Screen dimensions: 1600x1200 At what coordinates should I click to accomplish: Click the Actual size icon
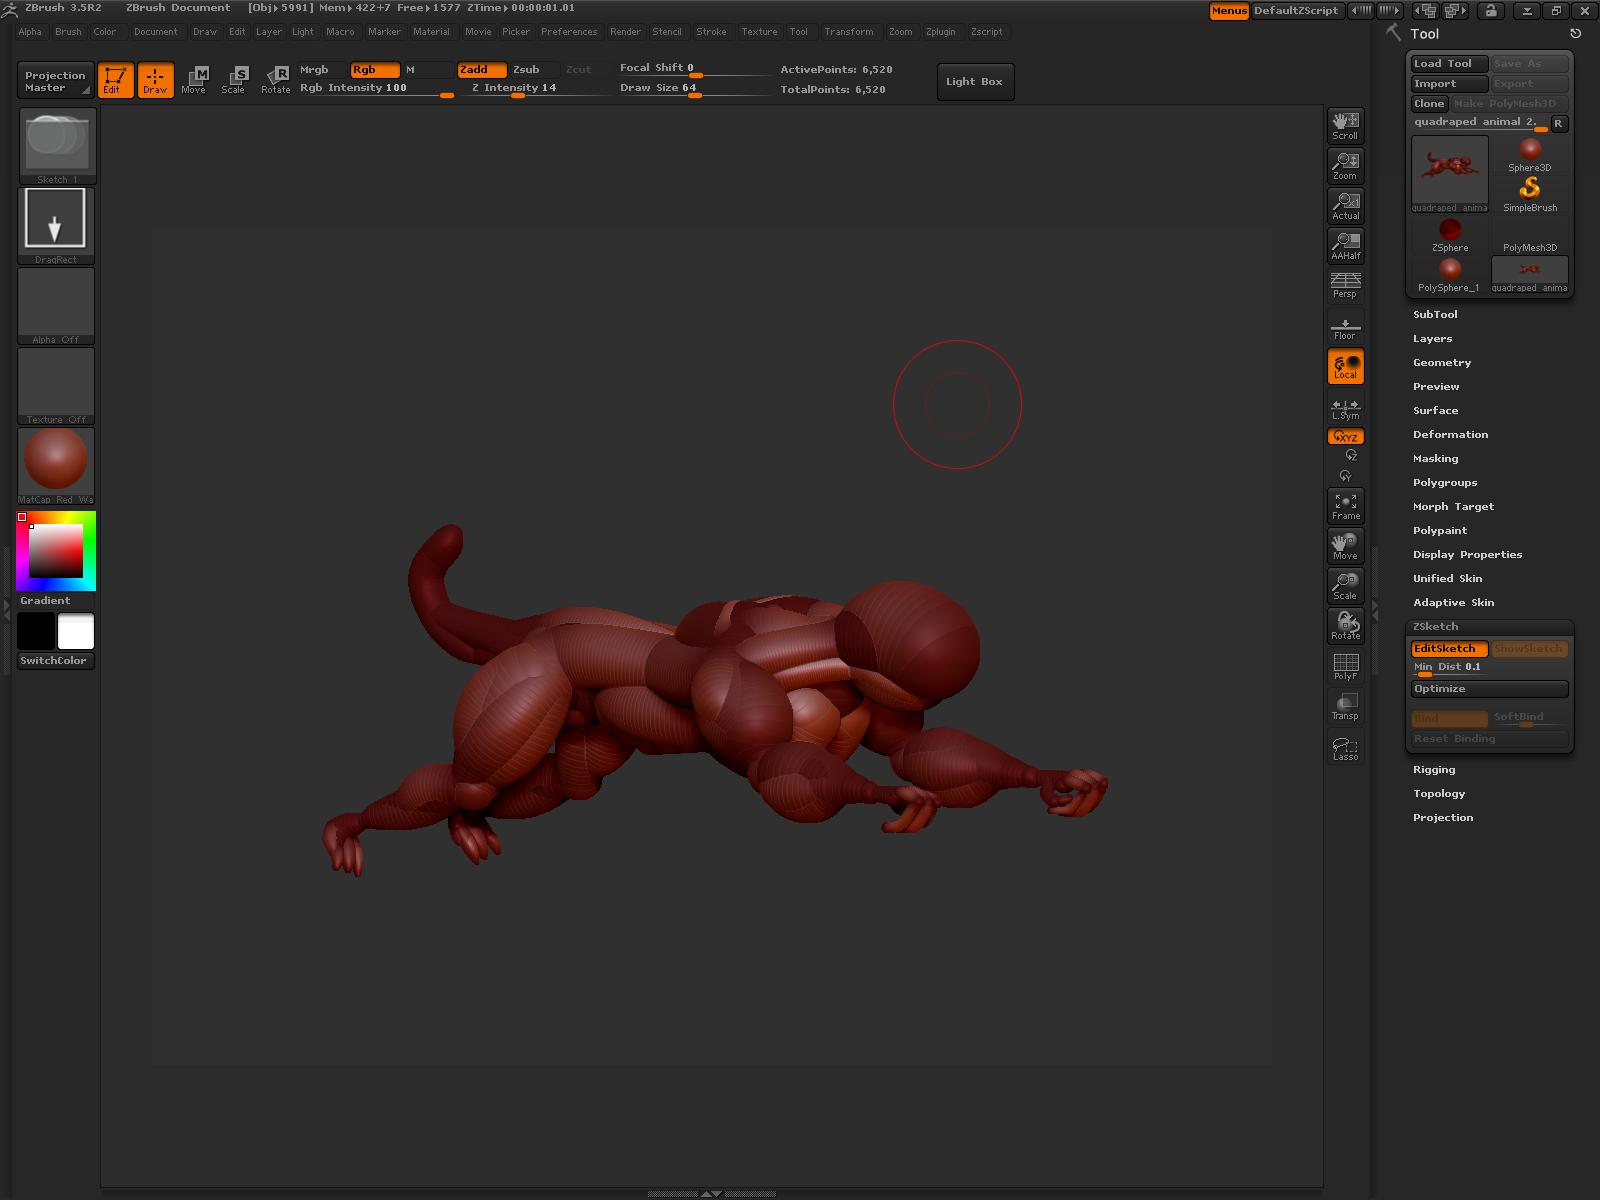point(1345,205)
